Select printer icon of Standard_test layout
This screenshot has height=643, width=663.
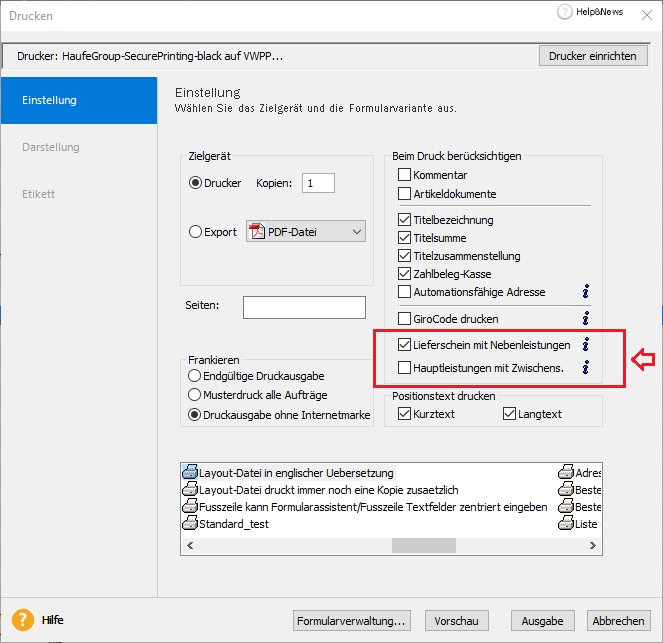click(x=190, y=523)
